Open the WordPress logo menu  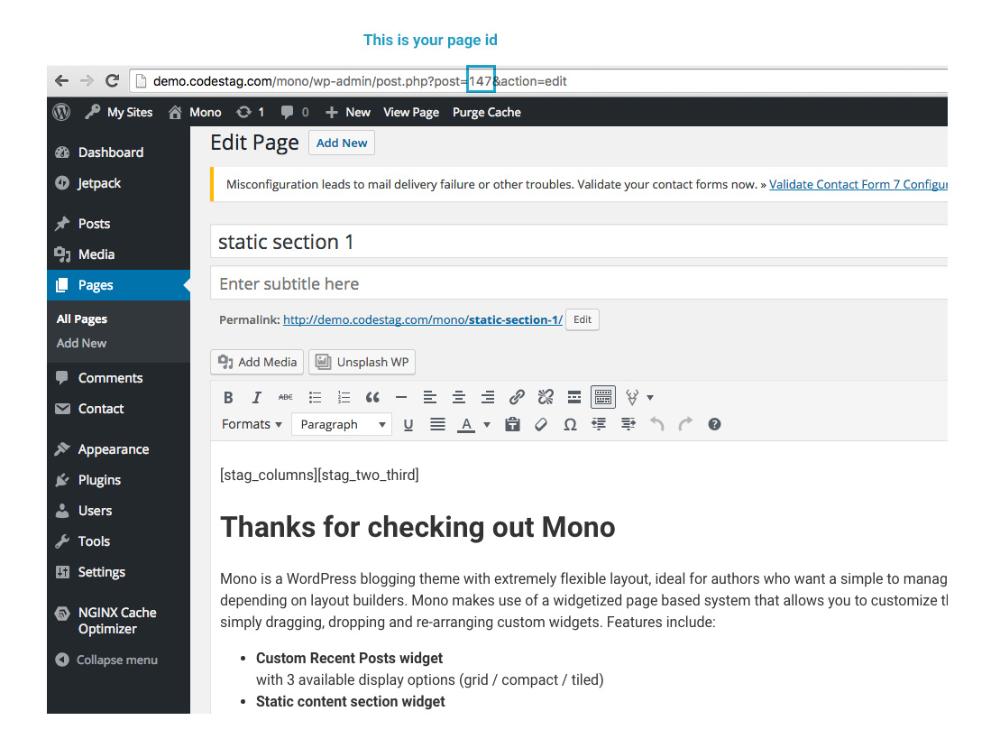(x=61, y=112)
